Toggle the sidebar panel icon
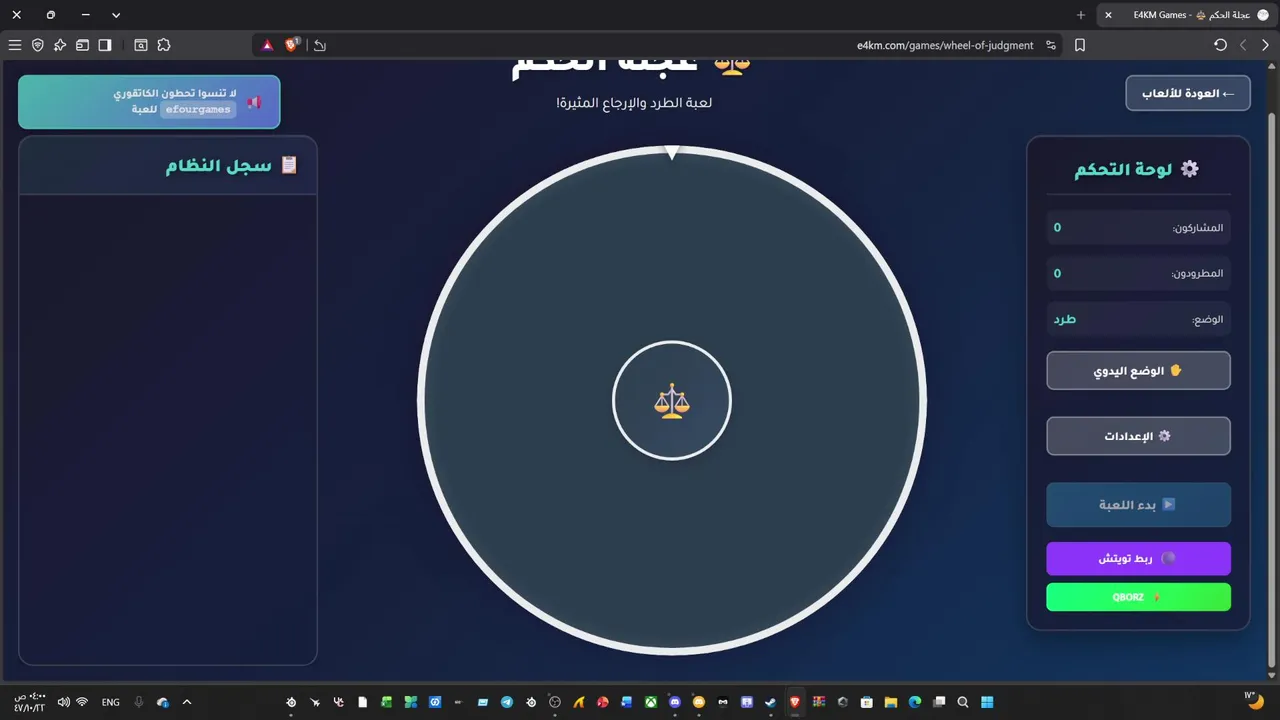The width and height of the screenshot is (1280, 720). (105, 45)
